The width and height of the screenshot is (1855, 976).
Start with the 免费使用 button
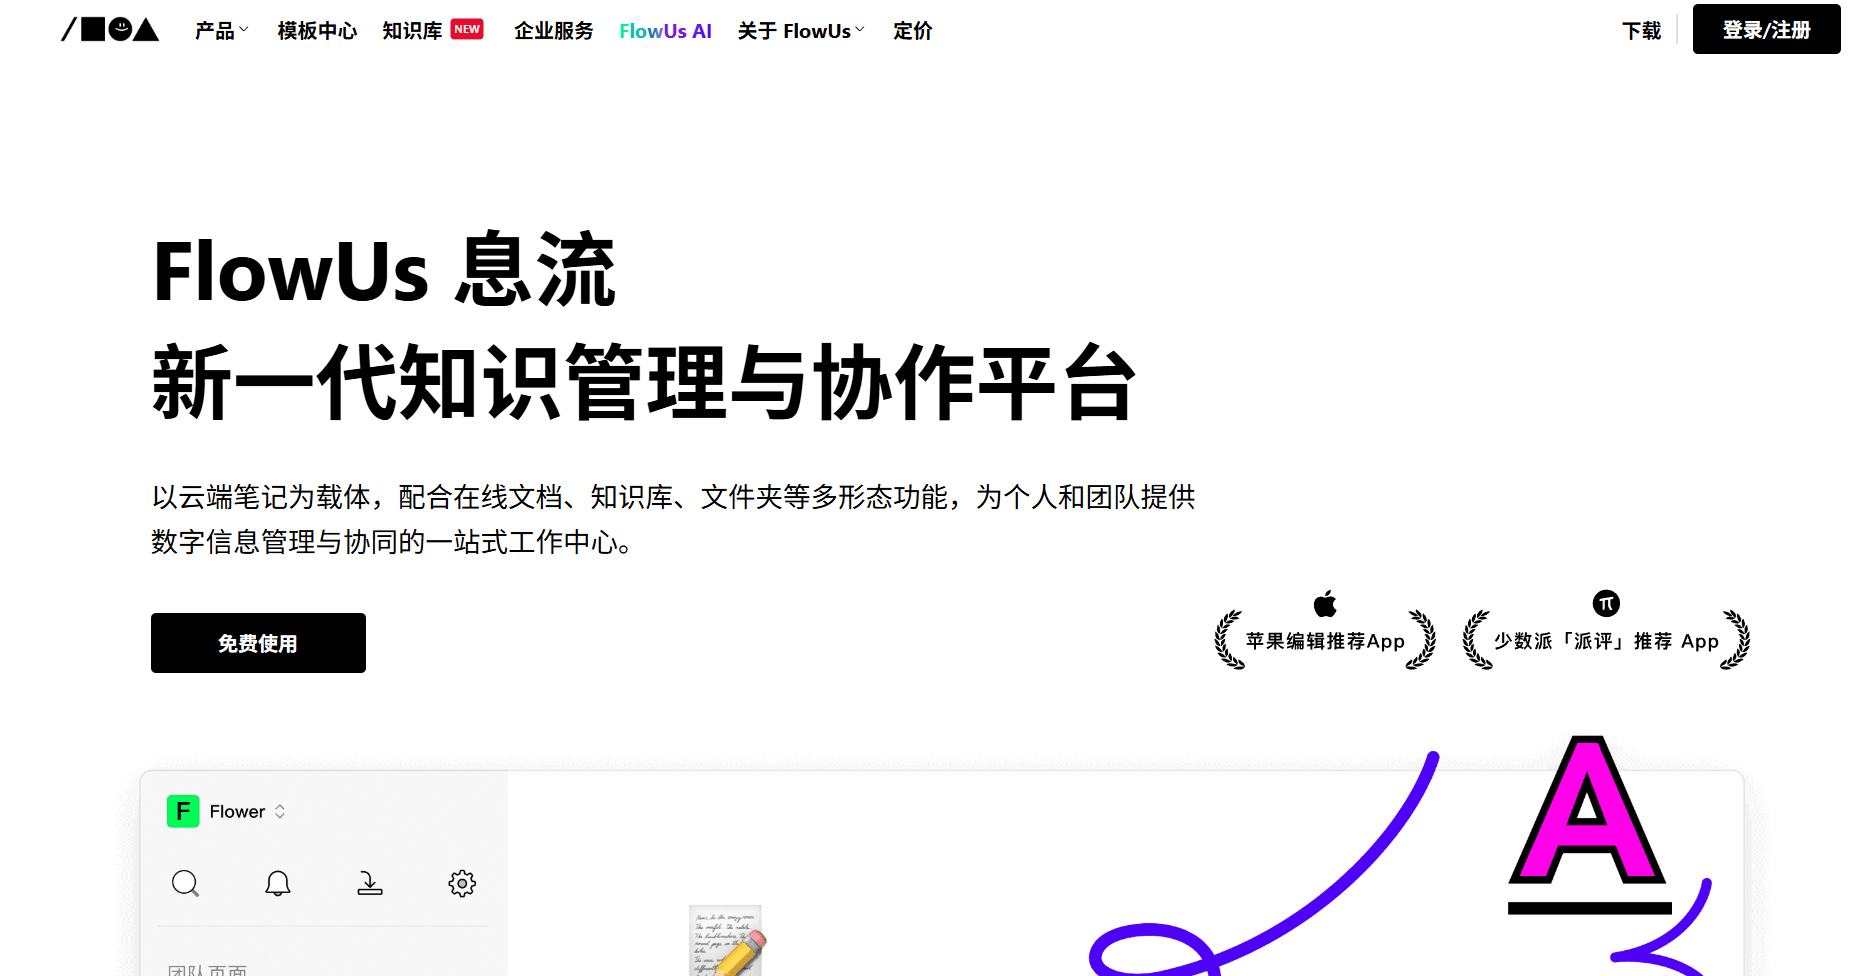pos(258,643)
